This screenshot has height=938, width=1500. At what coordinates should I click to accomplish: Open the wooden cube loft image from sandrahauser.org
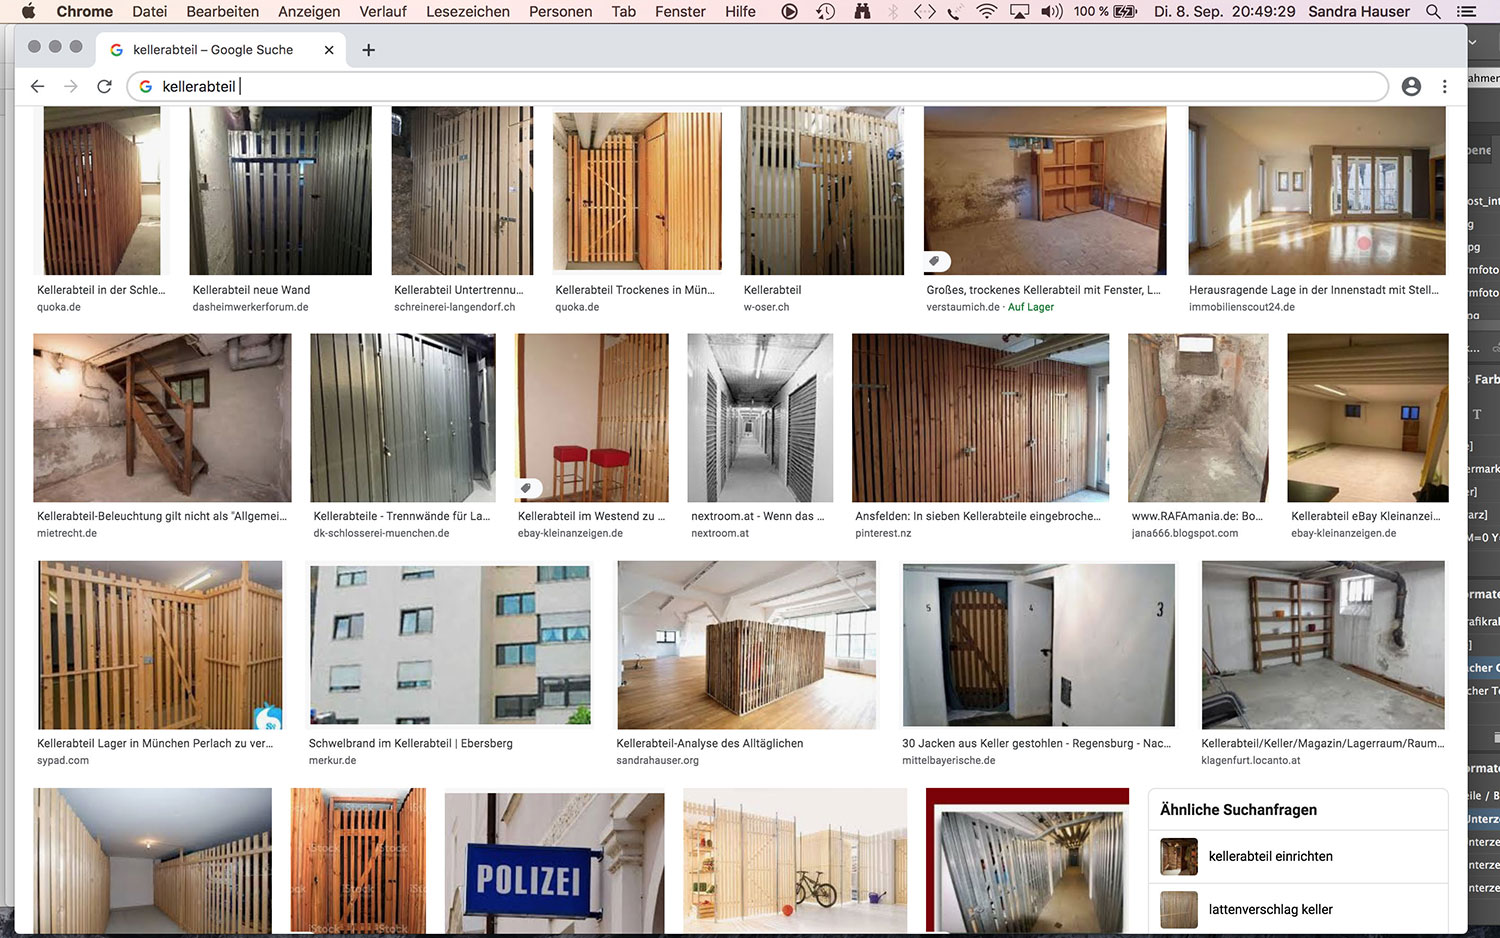[x=746, y=645]
